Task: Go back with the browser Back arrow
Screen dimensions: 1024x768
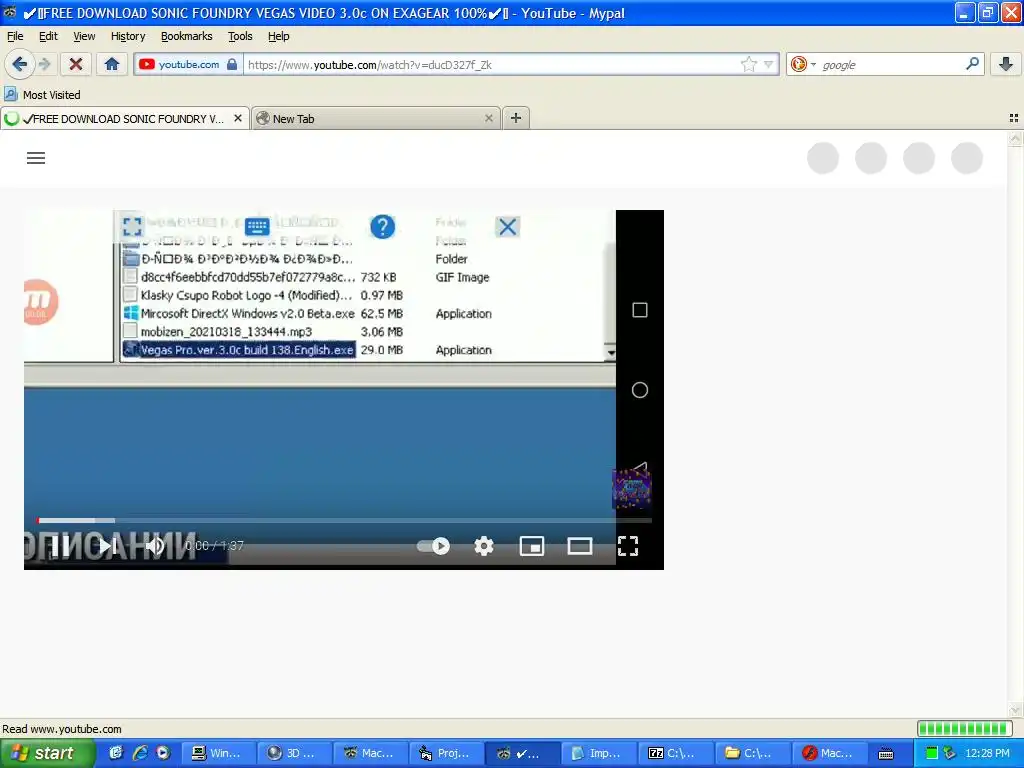Action: click(19, 64)
